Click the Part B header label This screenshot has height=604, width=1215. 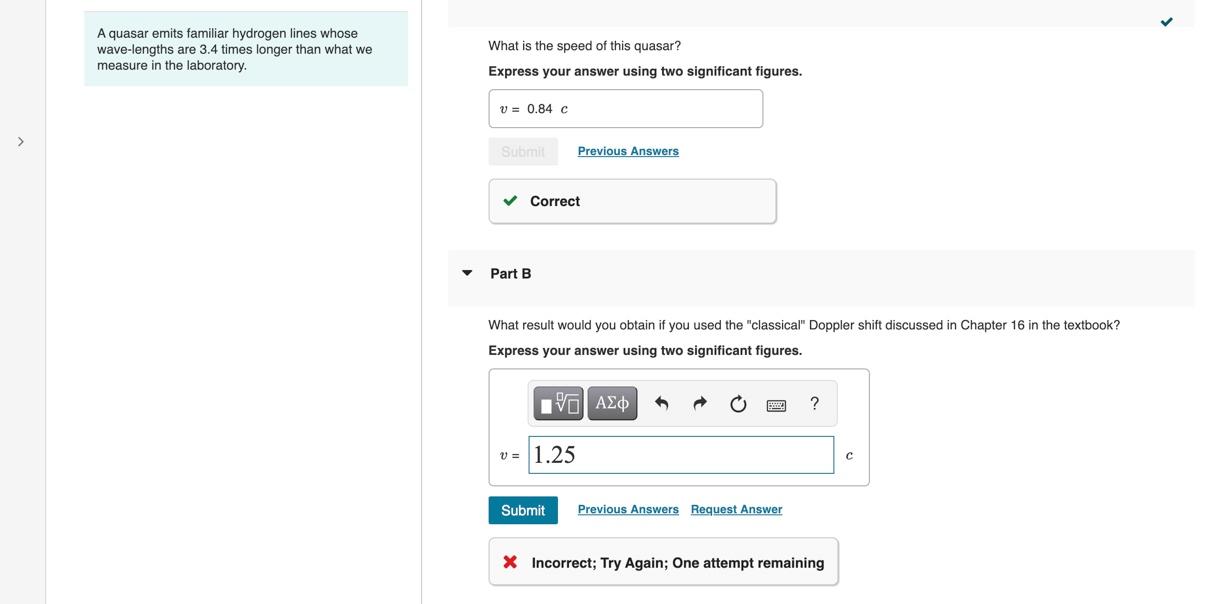pos(511,274)
